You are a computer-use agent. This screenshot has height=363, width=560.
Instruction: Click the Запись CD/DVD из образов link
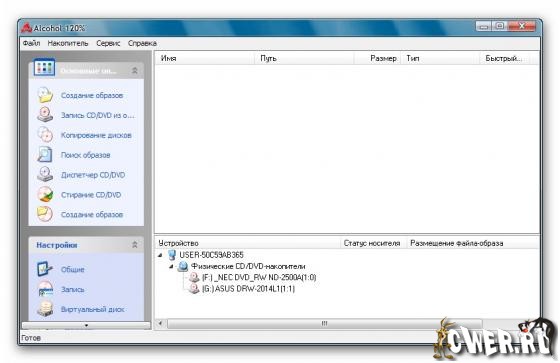point(98,115)
